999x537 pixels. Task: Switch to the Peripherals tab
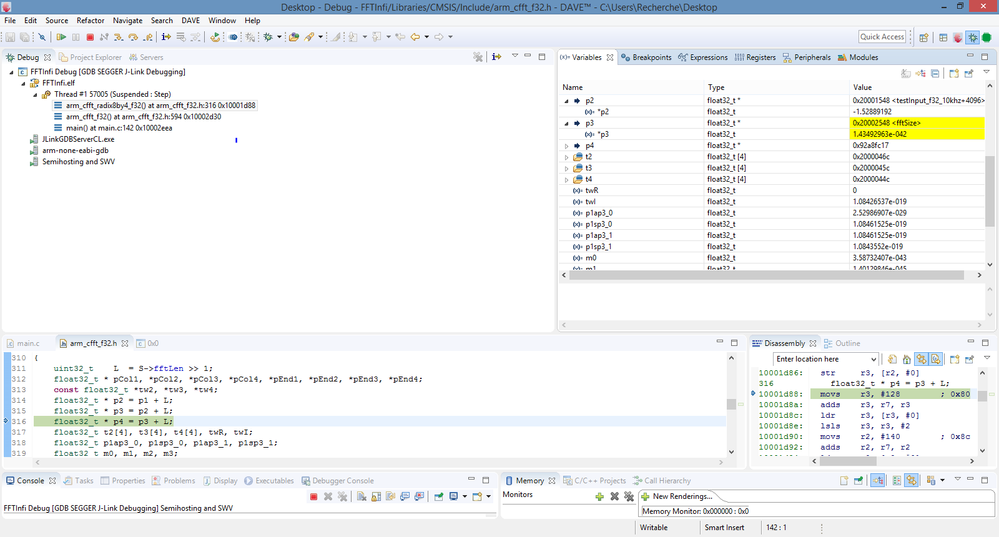807,57
